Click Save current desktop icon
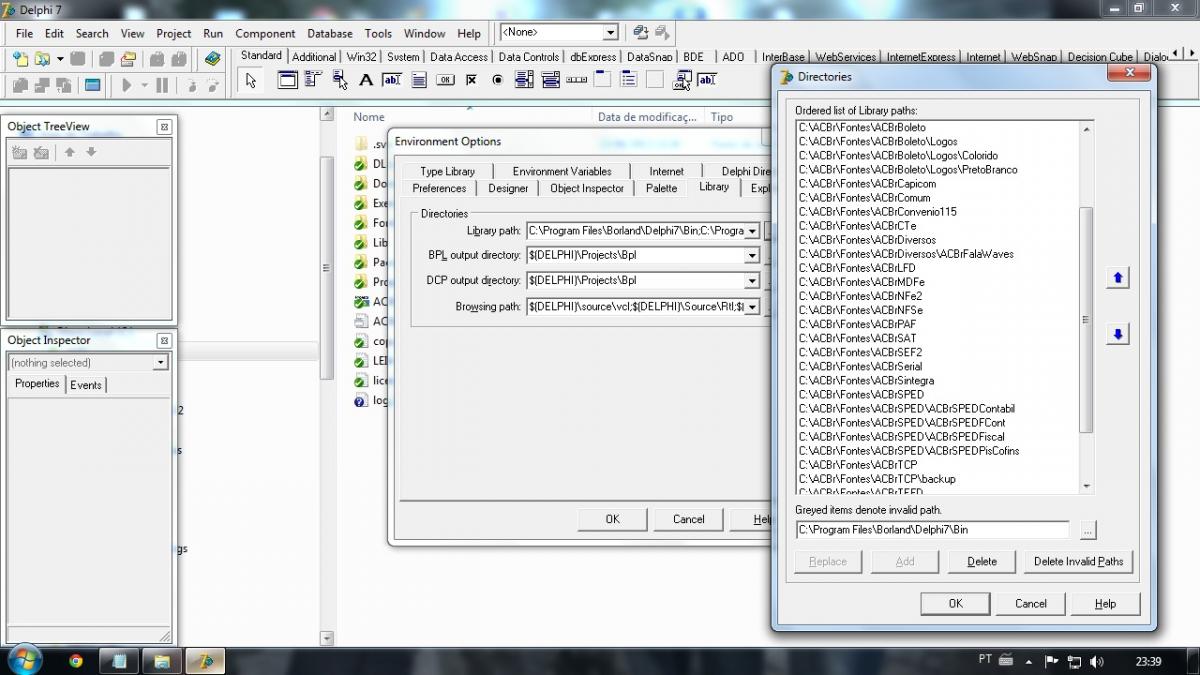Screen dimensions: 1200x675 click(x=641, y=33)
